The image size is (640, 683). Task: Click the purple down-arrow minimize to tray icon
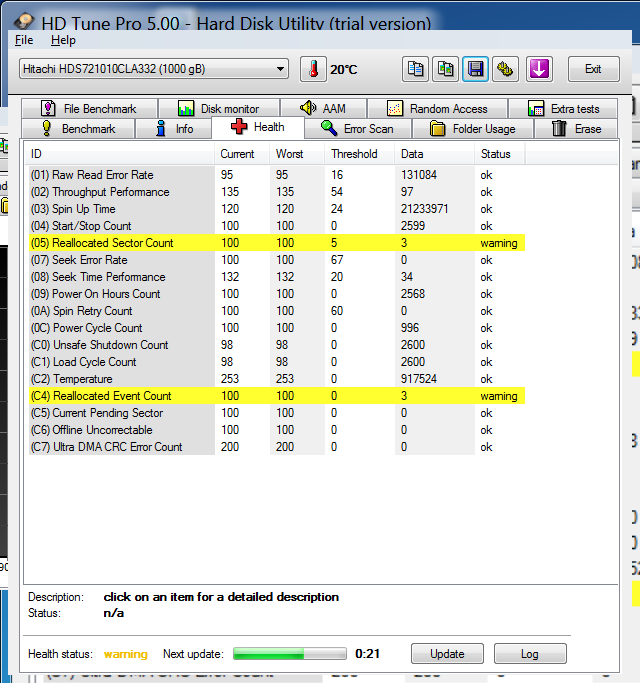[539, 69]
